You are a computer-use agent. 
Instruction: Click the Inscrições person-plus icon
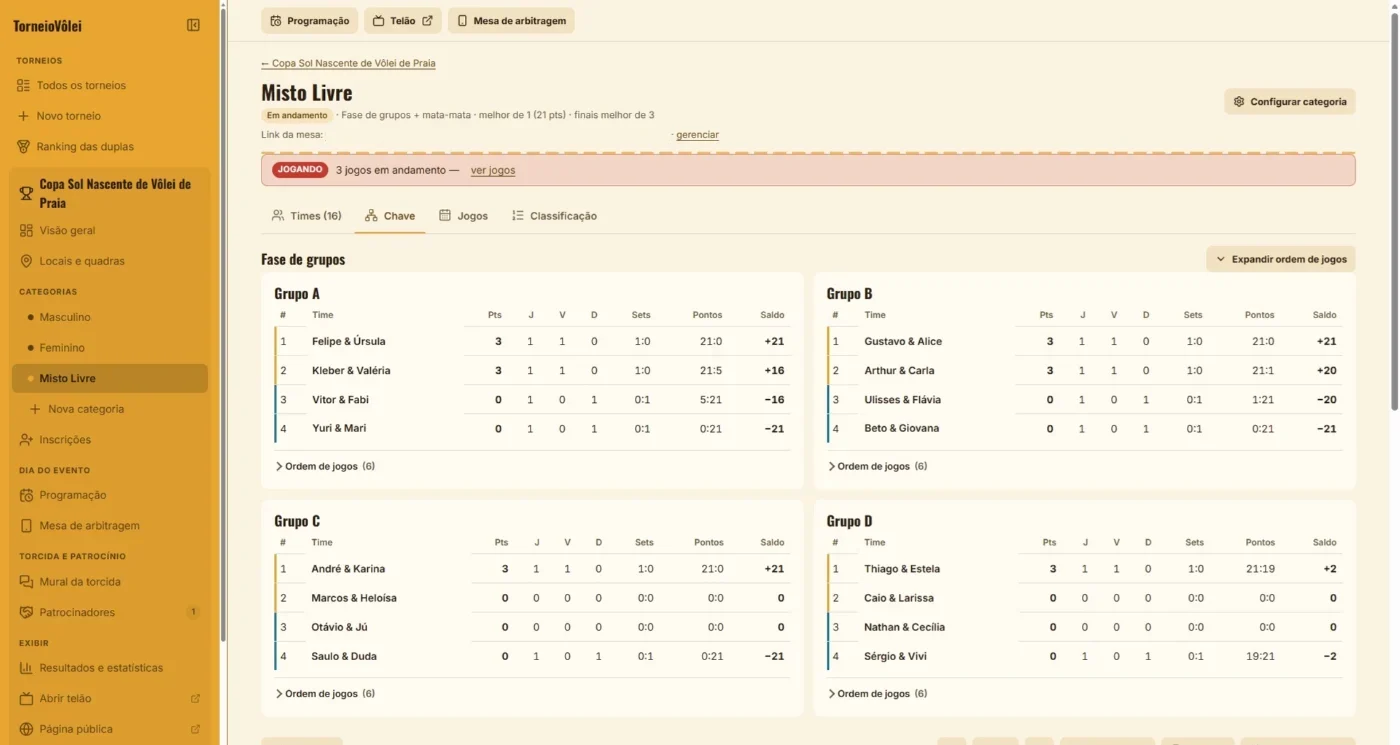tap(26, 439)
